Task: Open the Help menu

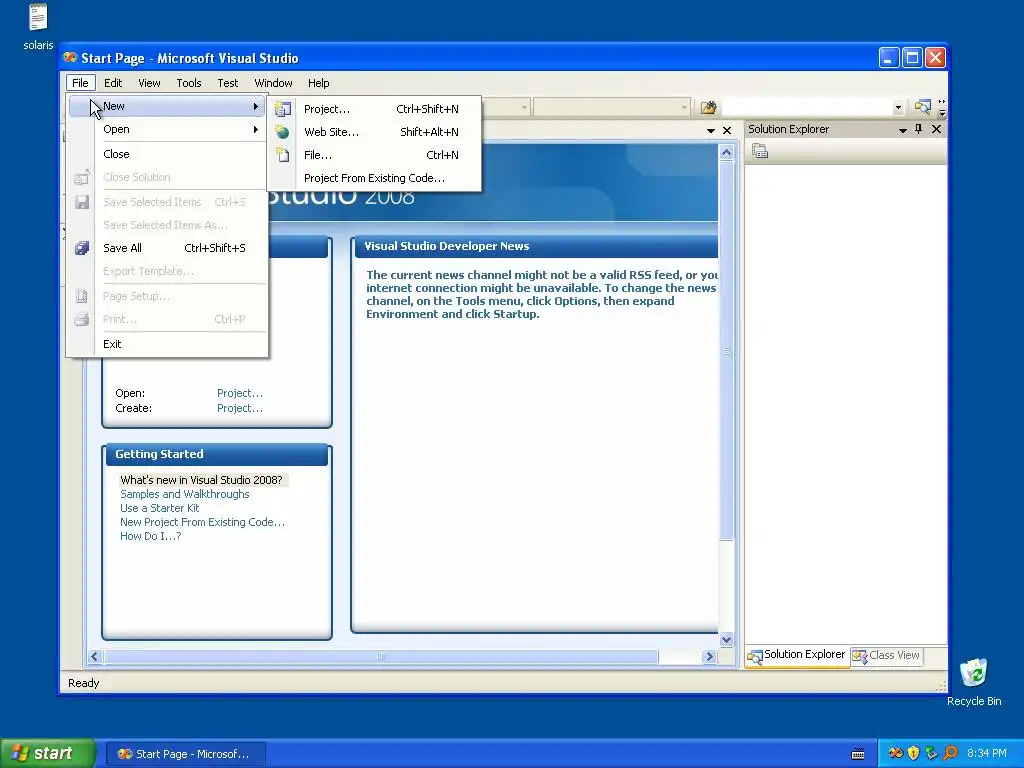Action: coord(319,83)
